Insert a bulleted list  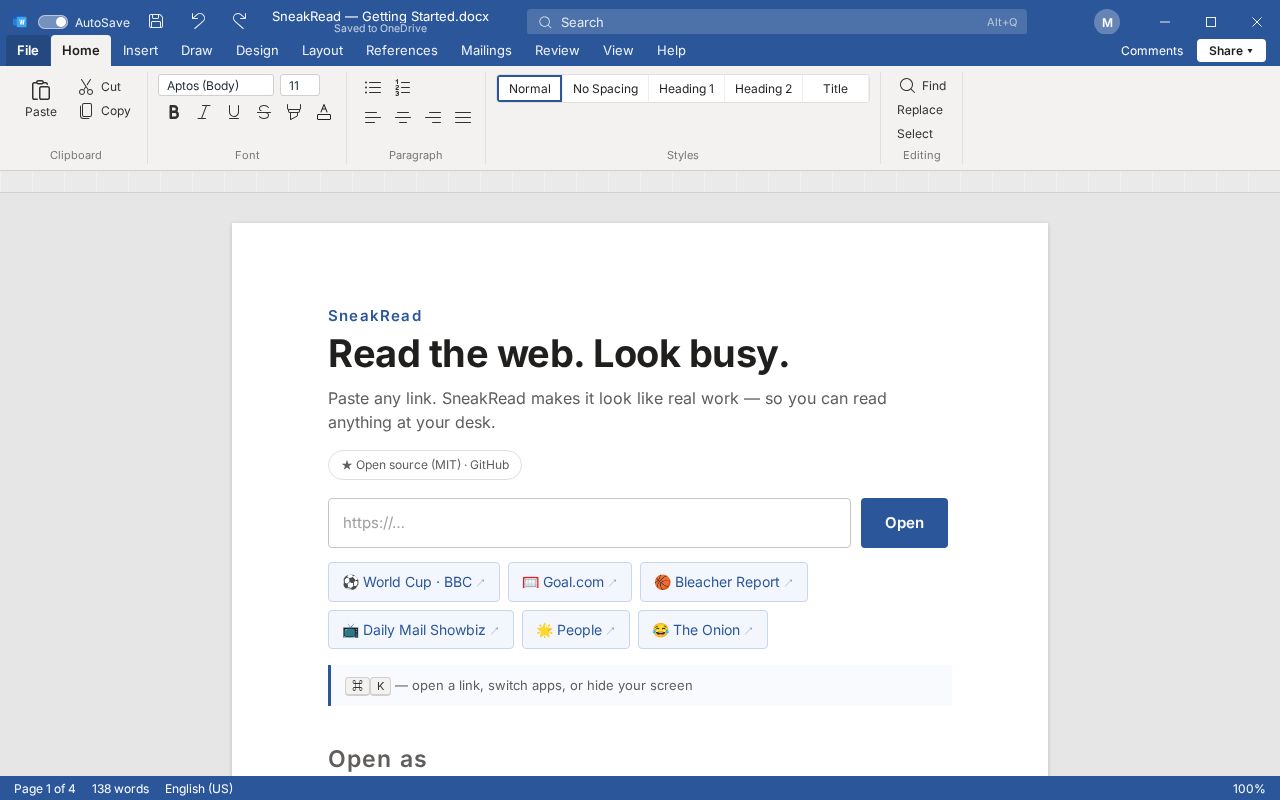click(373, 88)
